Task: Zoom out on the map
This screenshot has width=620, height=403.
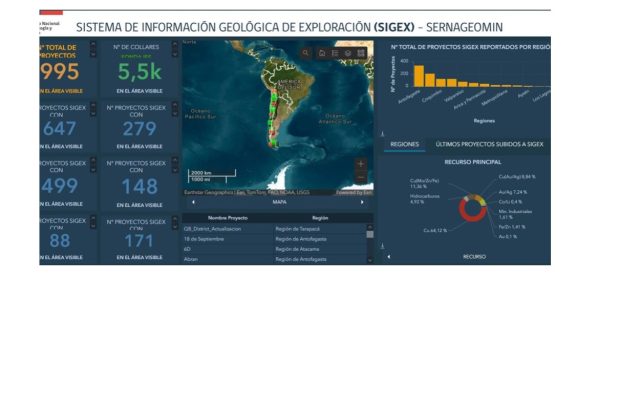Action: pyautogui.click(x=361, y=177)
